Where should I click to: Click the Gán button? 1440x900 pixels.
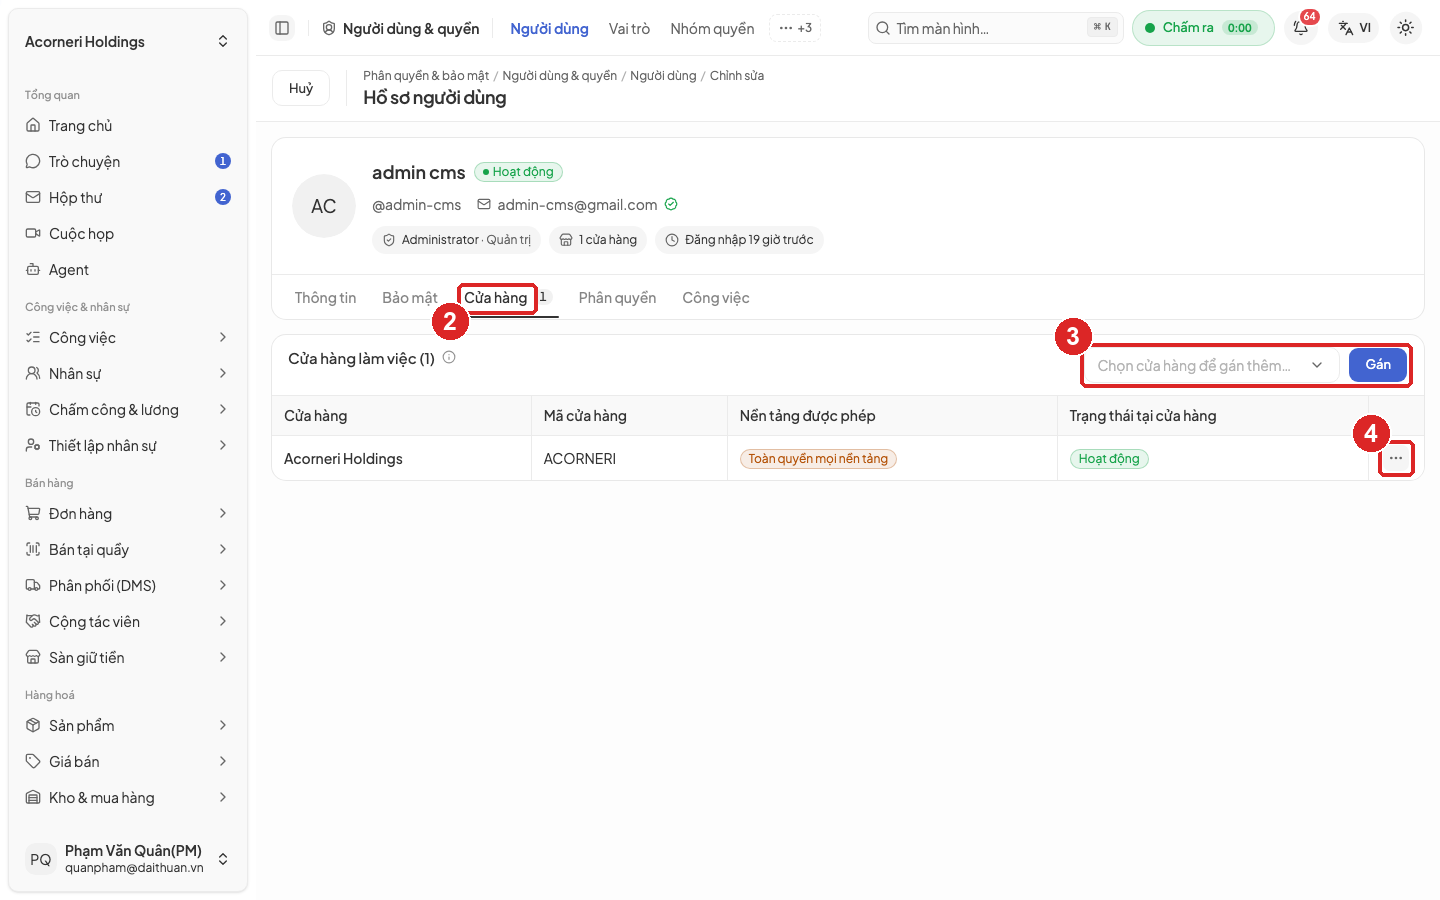point(1378,365)
